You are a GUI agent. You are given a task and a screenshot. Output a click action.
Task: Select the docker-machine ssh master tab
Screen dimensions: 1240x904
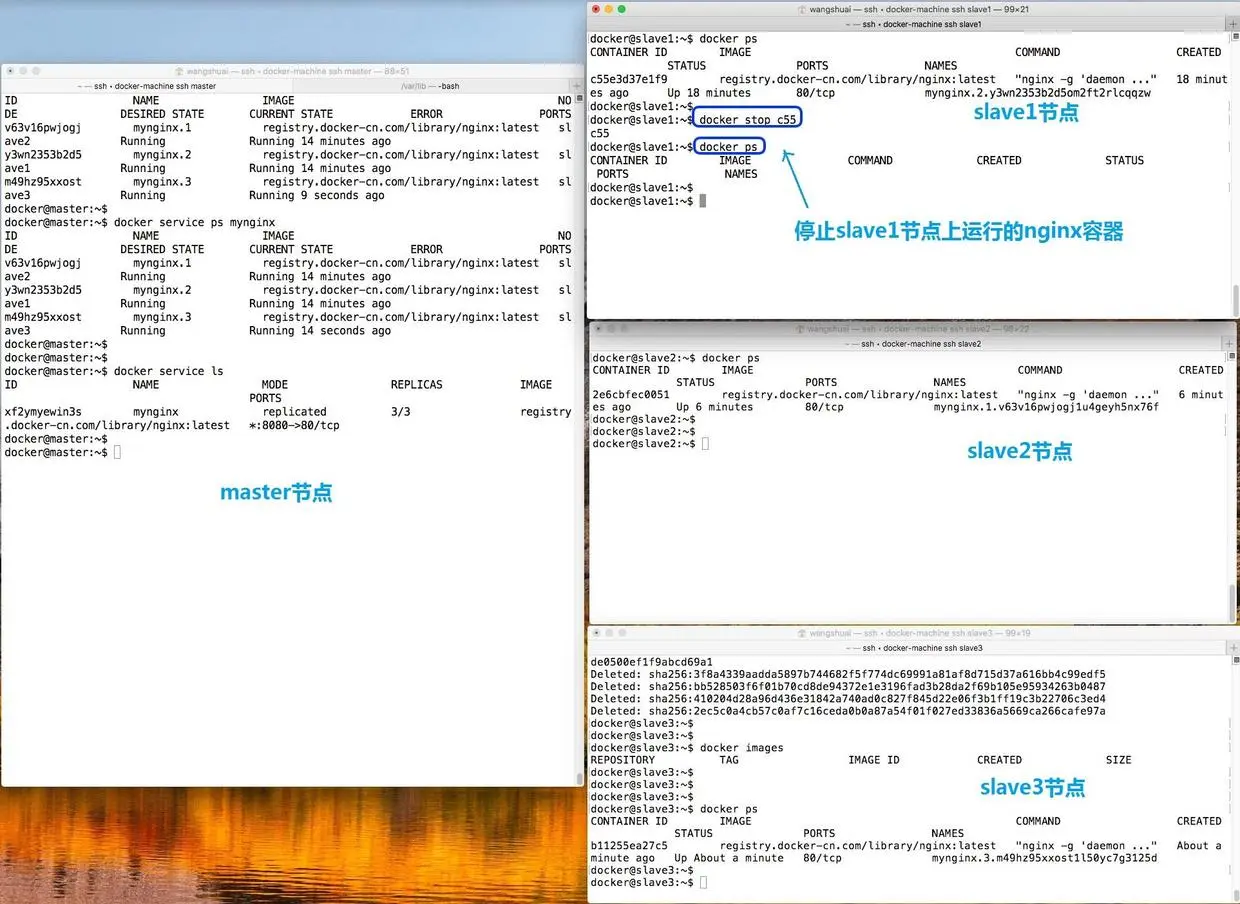(146, 86)
